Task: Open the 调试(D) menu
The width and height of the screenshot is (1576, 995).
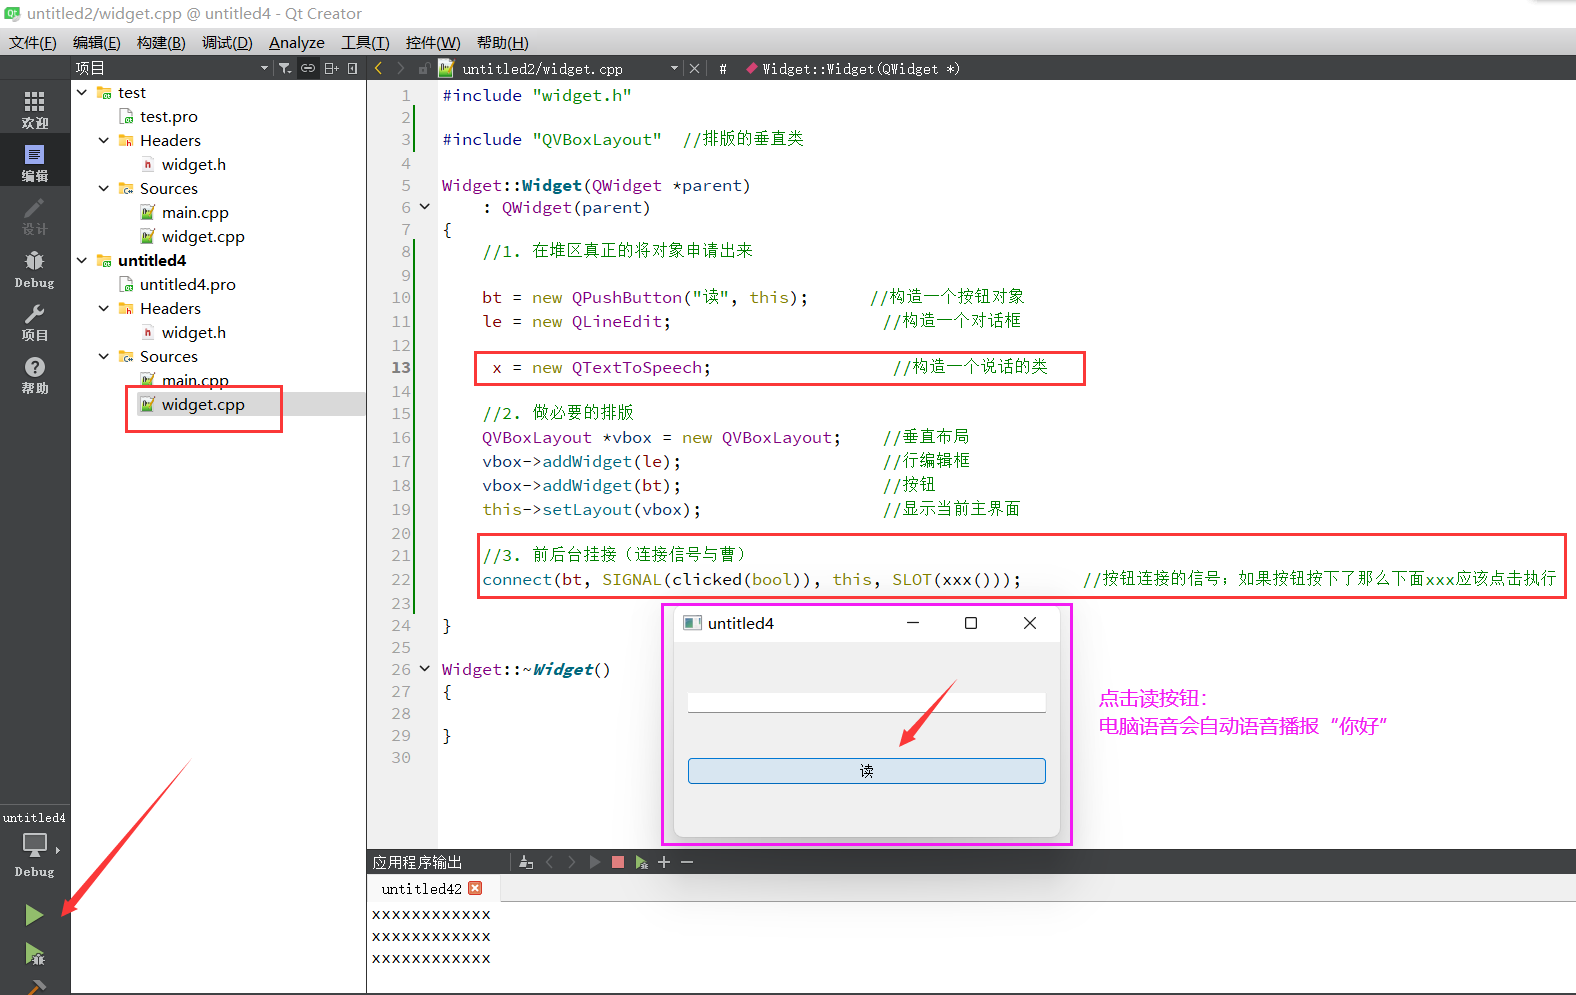Action: click(x=227, y=42)
